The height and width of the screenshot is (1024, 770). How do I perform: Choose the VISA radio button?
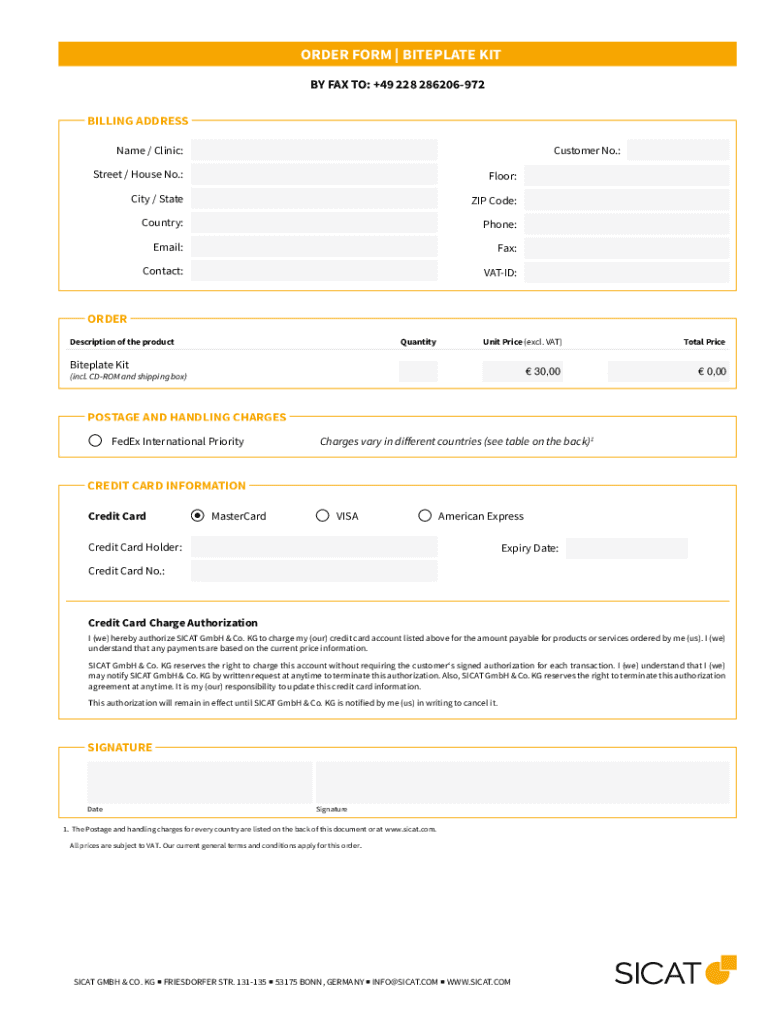point(322,516)
